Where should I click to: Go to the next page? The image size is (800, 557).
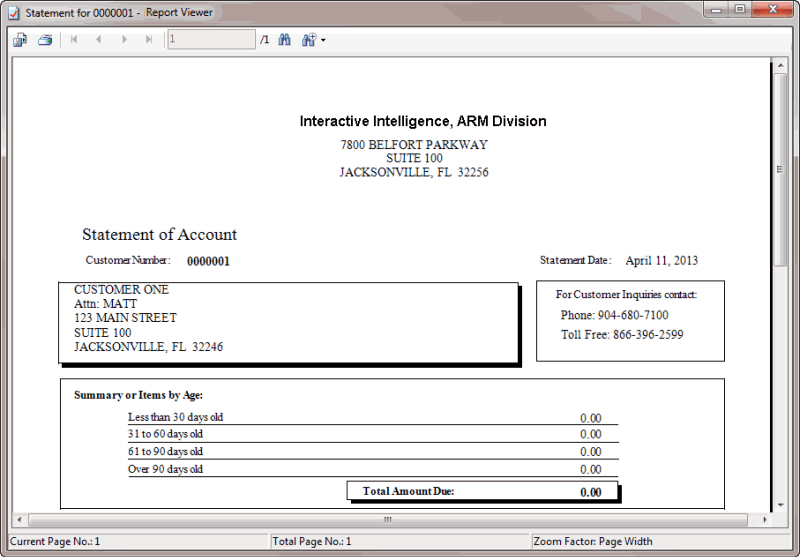click(124, 40)
